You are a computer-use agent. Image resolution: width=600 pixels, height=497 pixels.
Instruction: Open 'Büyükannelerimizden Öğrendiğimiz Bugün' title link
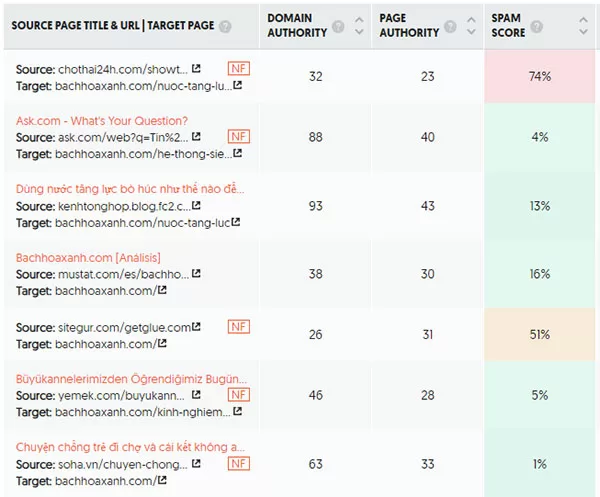coord(131,379)
